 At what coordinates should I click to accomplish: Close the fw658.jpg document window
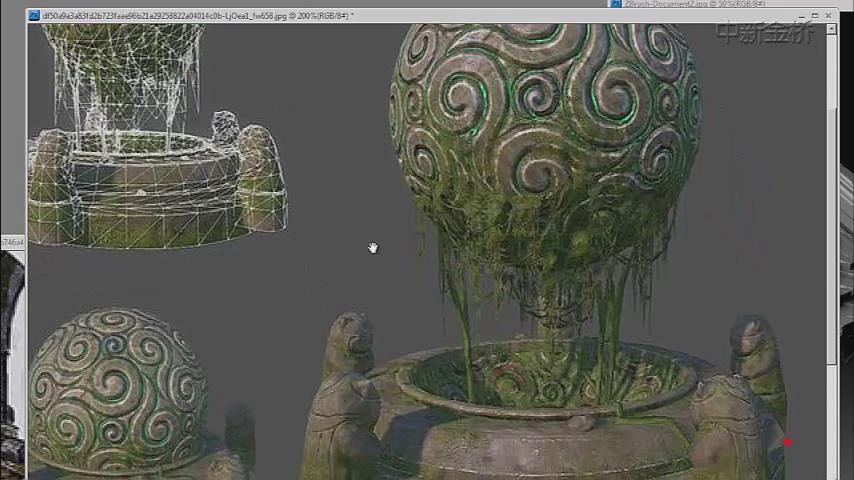[x=828, y=16]
